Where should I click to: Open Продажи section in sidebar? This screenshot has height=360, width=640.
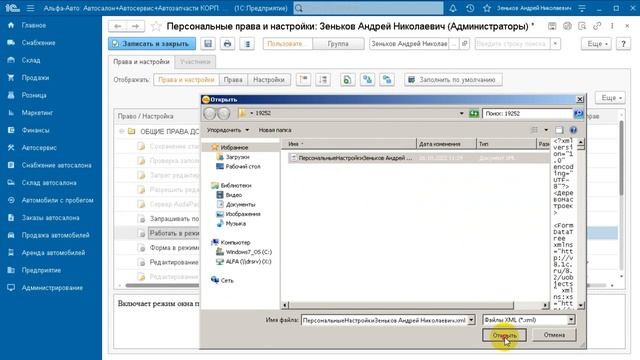pyautogui.click(x=35, y=78)
